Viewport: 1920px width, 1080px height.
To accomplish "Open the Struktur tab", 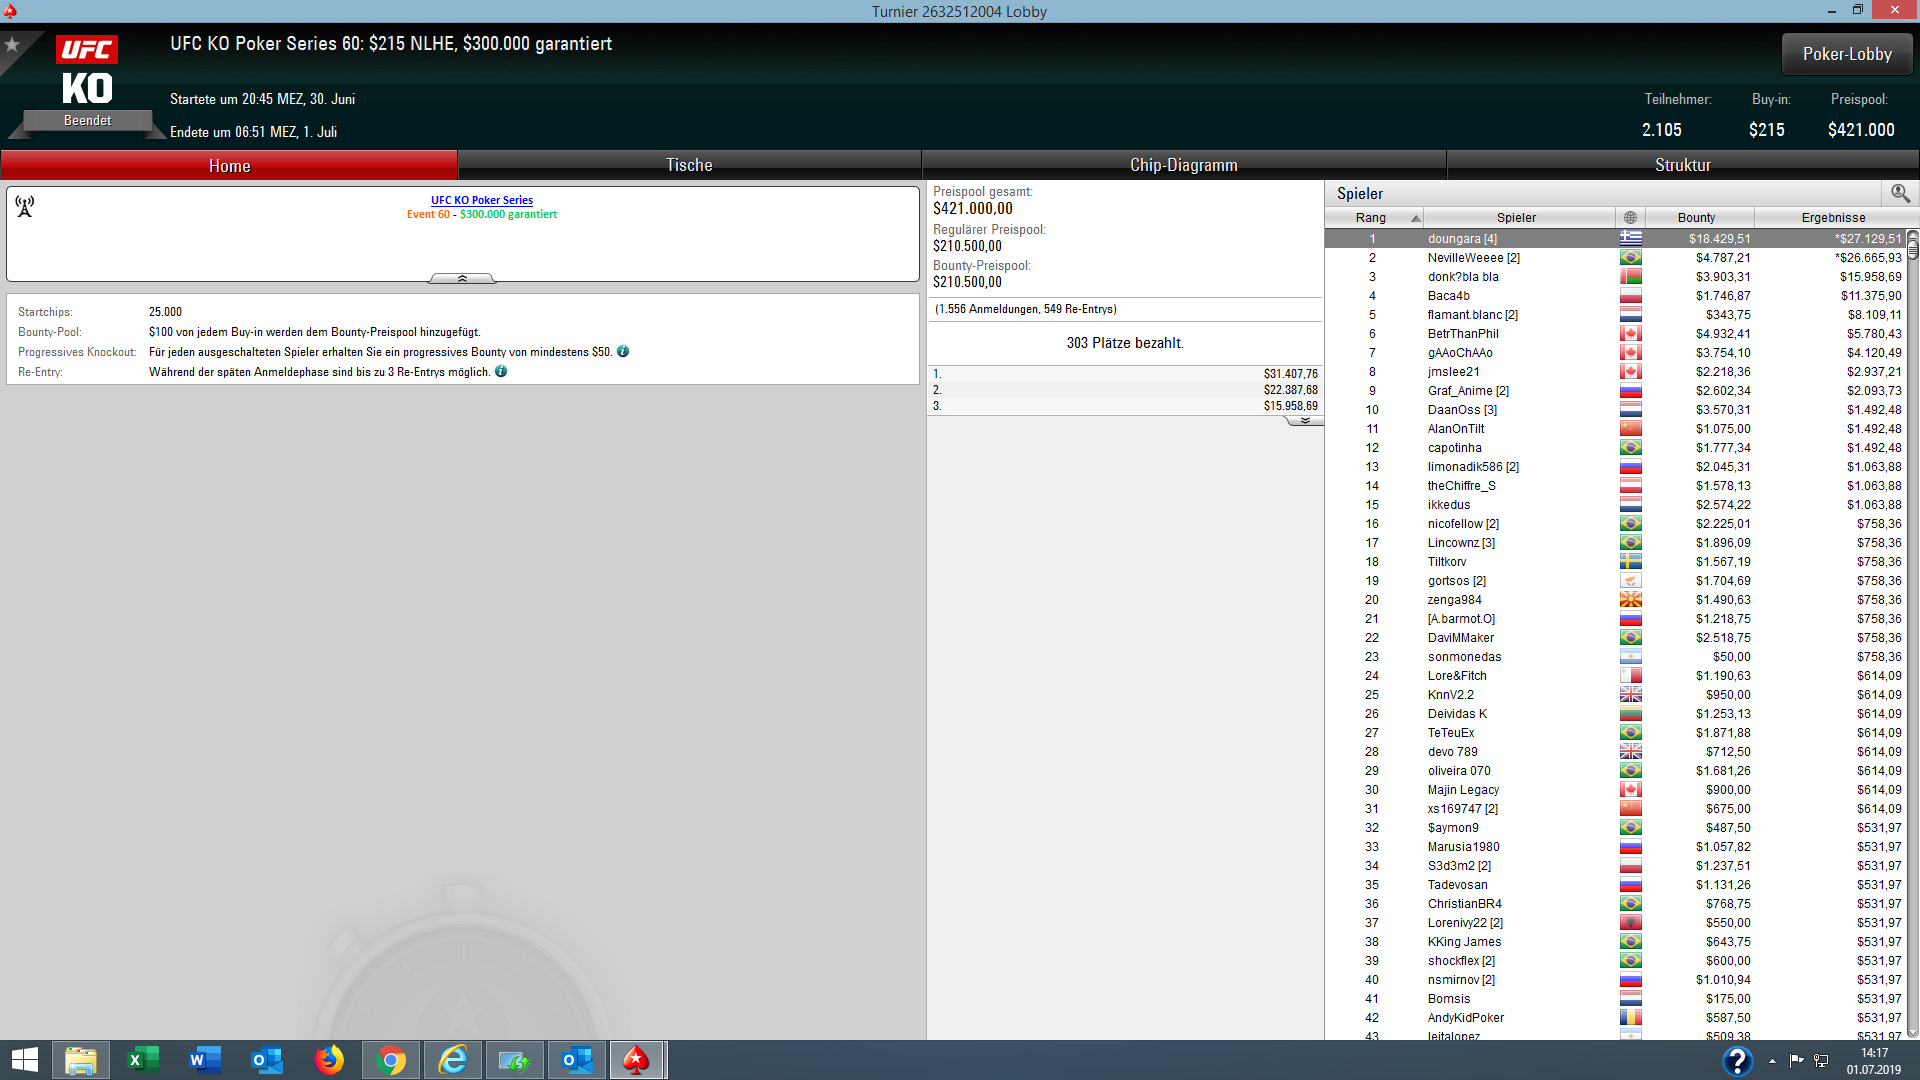I will pyautogui.click(x=1682, y=165).
